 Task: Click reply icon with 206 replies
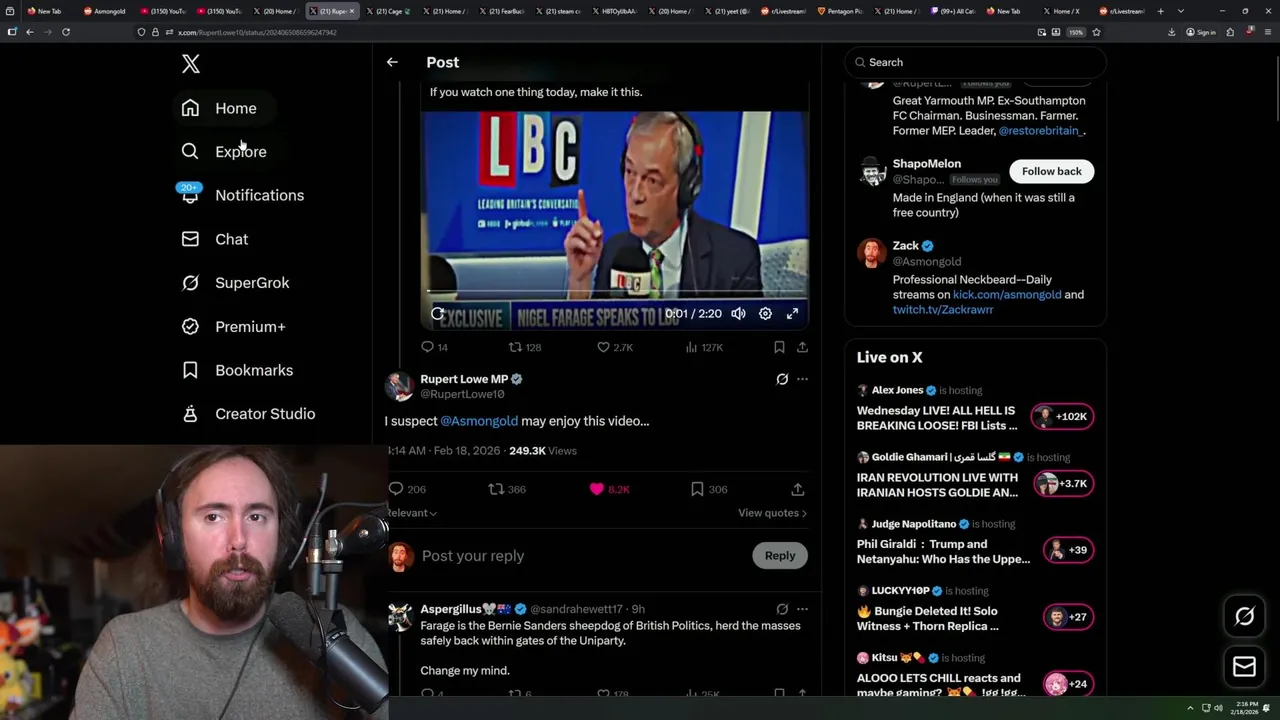tap(396, 489)
